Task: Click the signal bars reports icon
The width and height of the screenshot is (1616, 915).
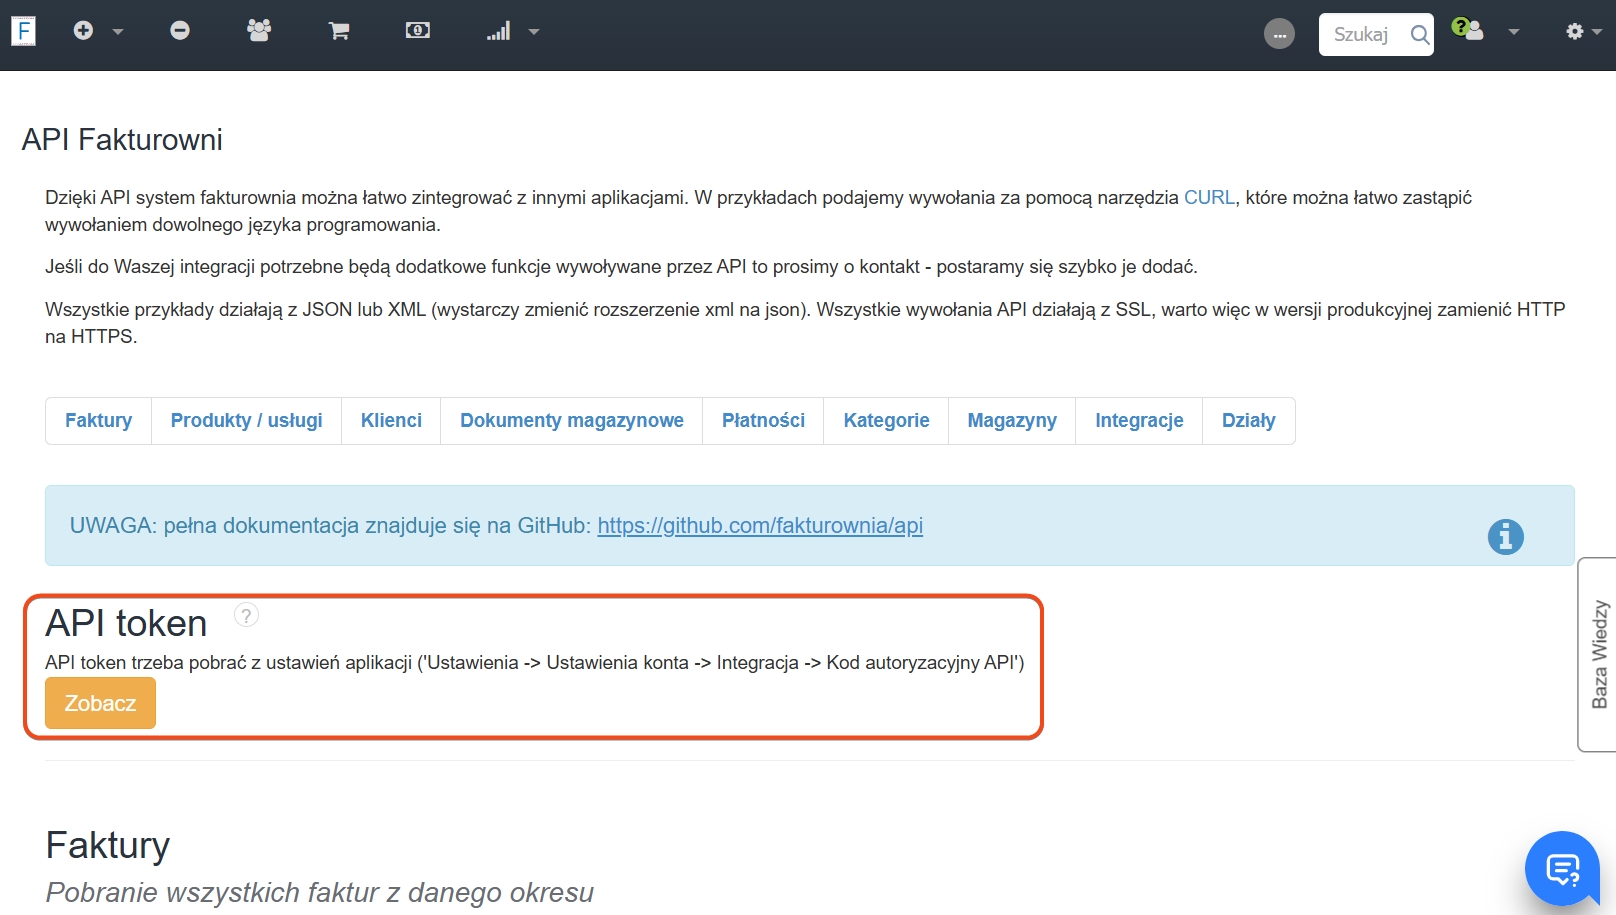Action: coord(498,32)
